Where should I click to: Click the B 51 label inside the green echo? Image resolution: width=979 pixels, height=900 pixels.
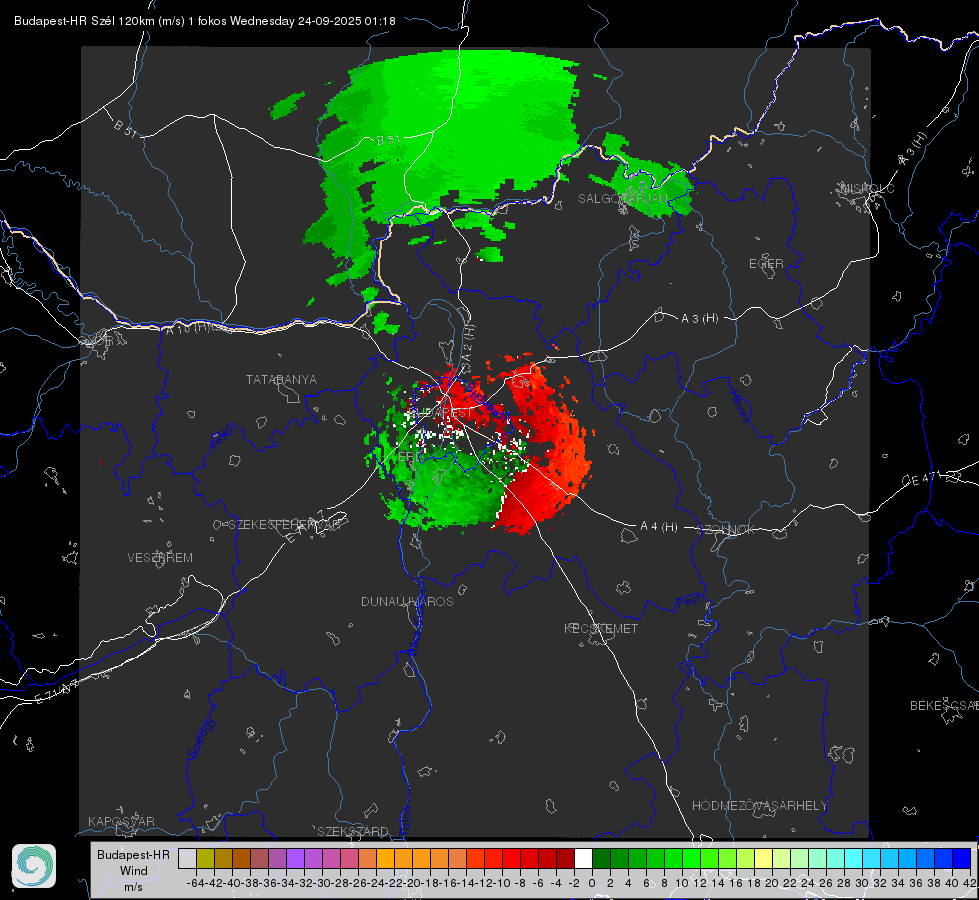click(388, 141)
